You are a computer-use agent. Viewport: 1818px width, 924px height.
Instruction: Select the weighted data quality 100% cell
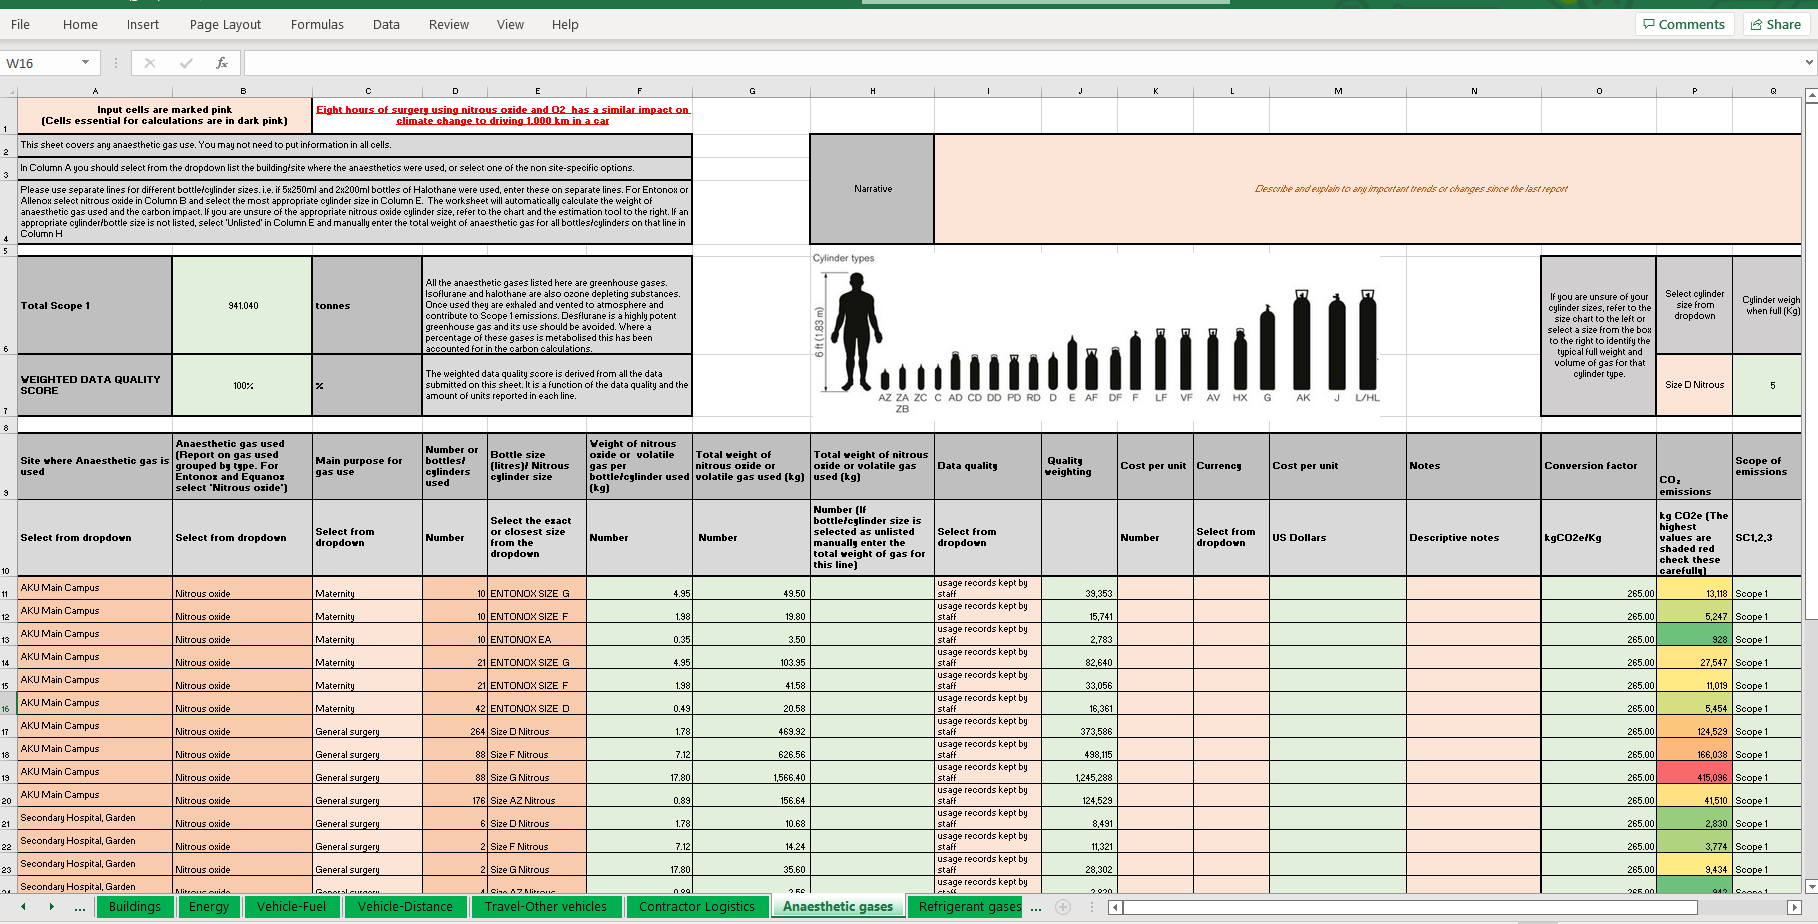tap(242, 385)
